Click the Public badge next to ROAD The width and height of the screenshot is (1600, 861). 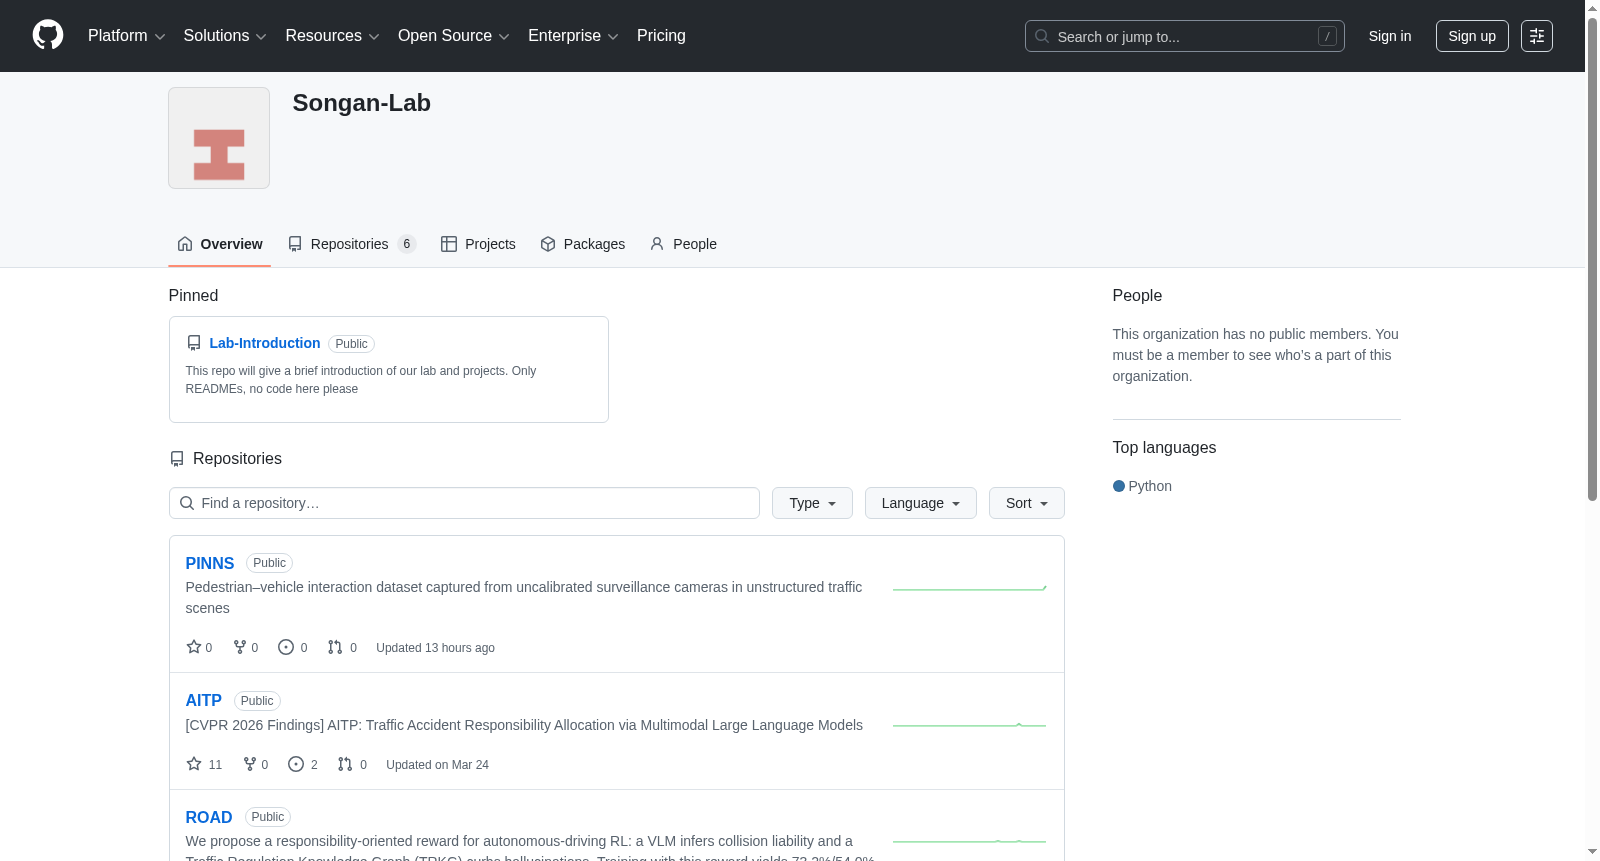pos(268,817)
